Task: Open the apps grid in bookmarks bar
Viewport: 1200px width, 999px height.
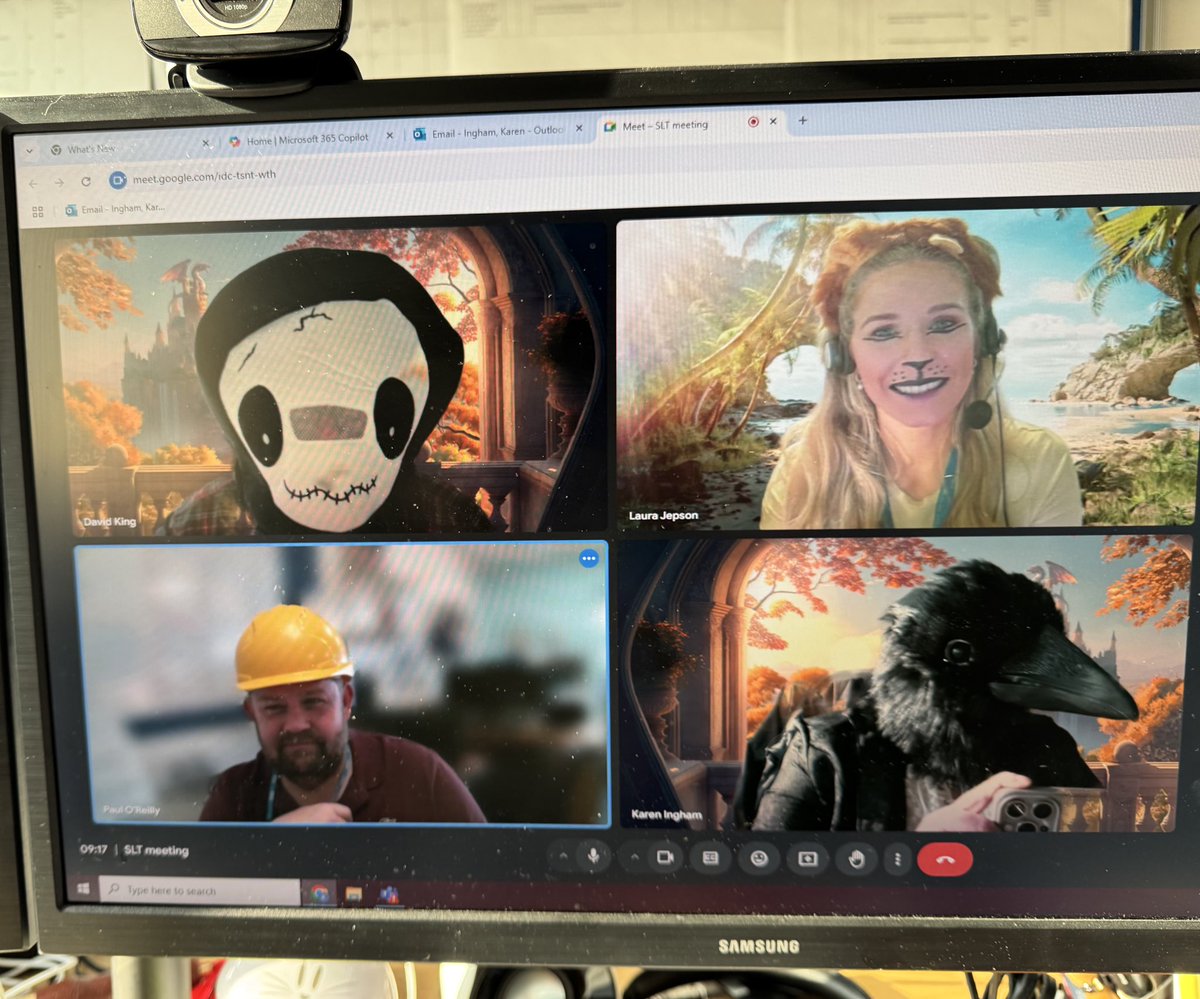Action: 38,212
